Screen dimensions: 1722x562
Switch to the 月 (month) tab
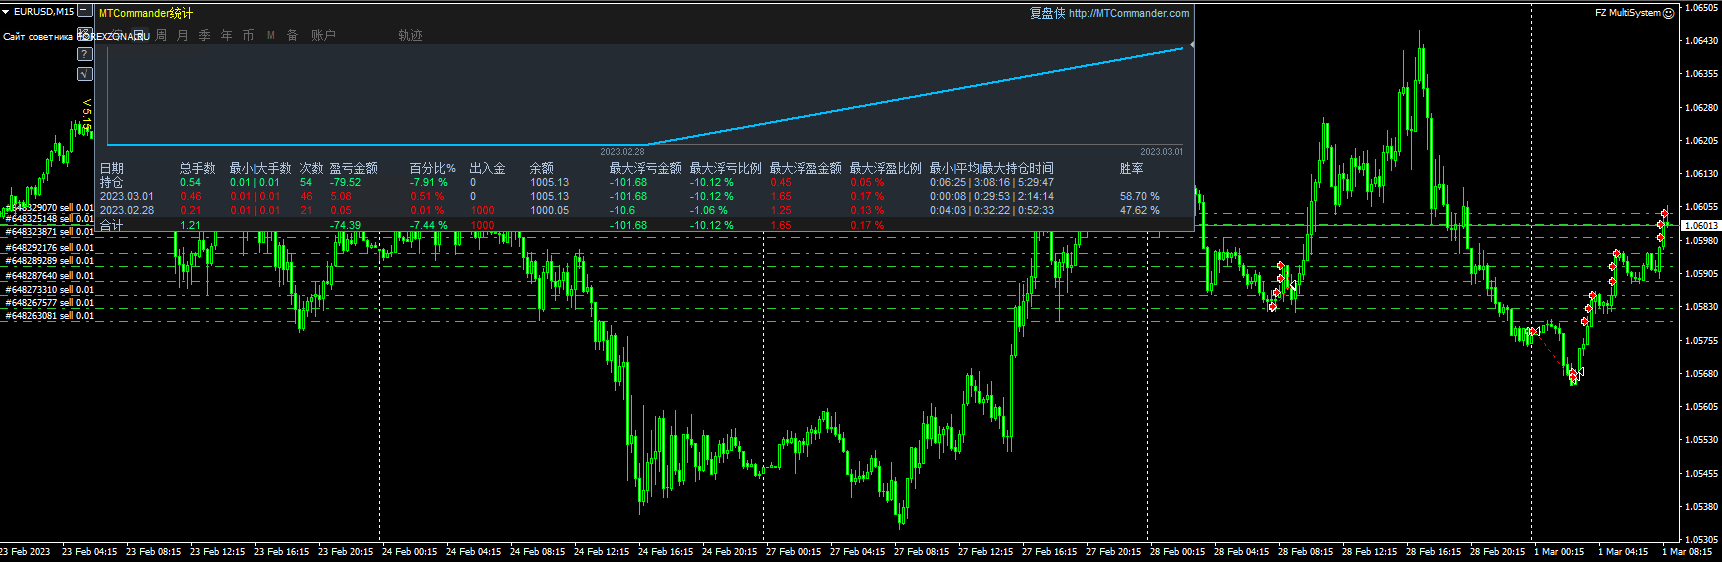click(x=182, y=35)
